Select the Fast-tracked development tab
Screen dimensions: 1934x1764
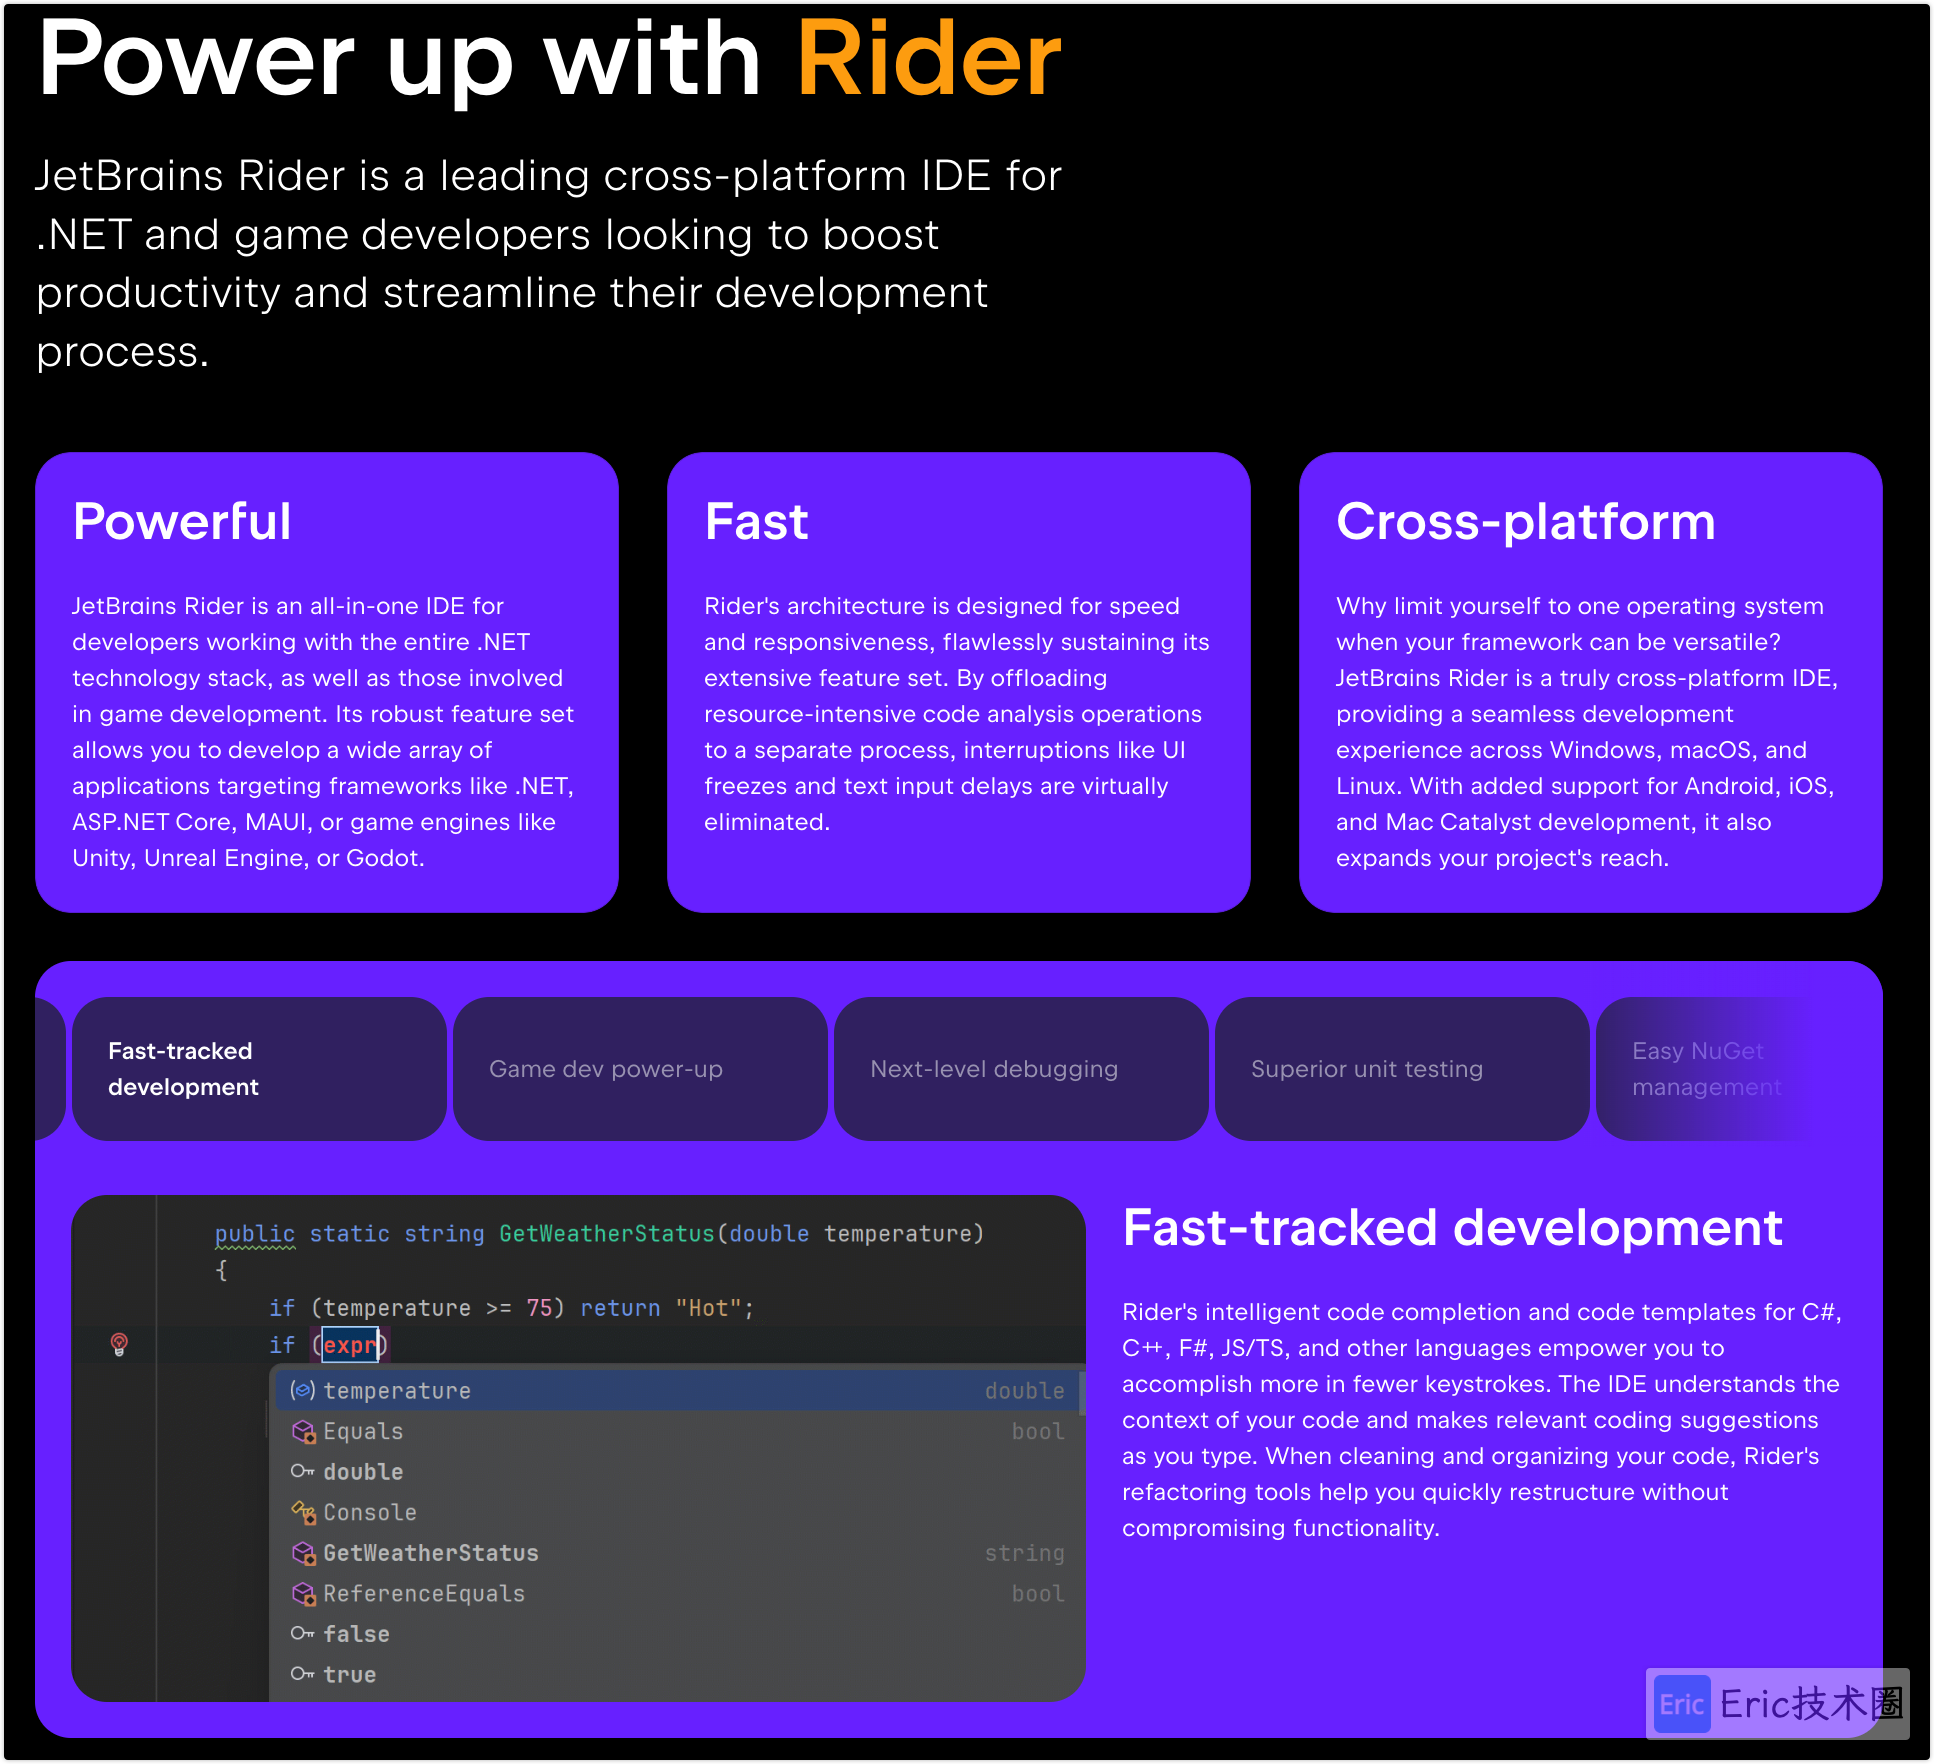[x=259, y=1069]
